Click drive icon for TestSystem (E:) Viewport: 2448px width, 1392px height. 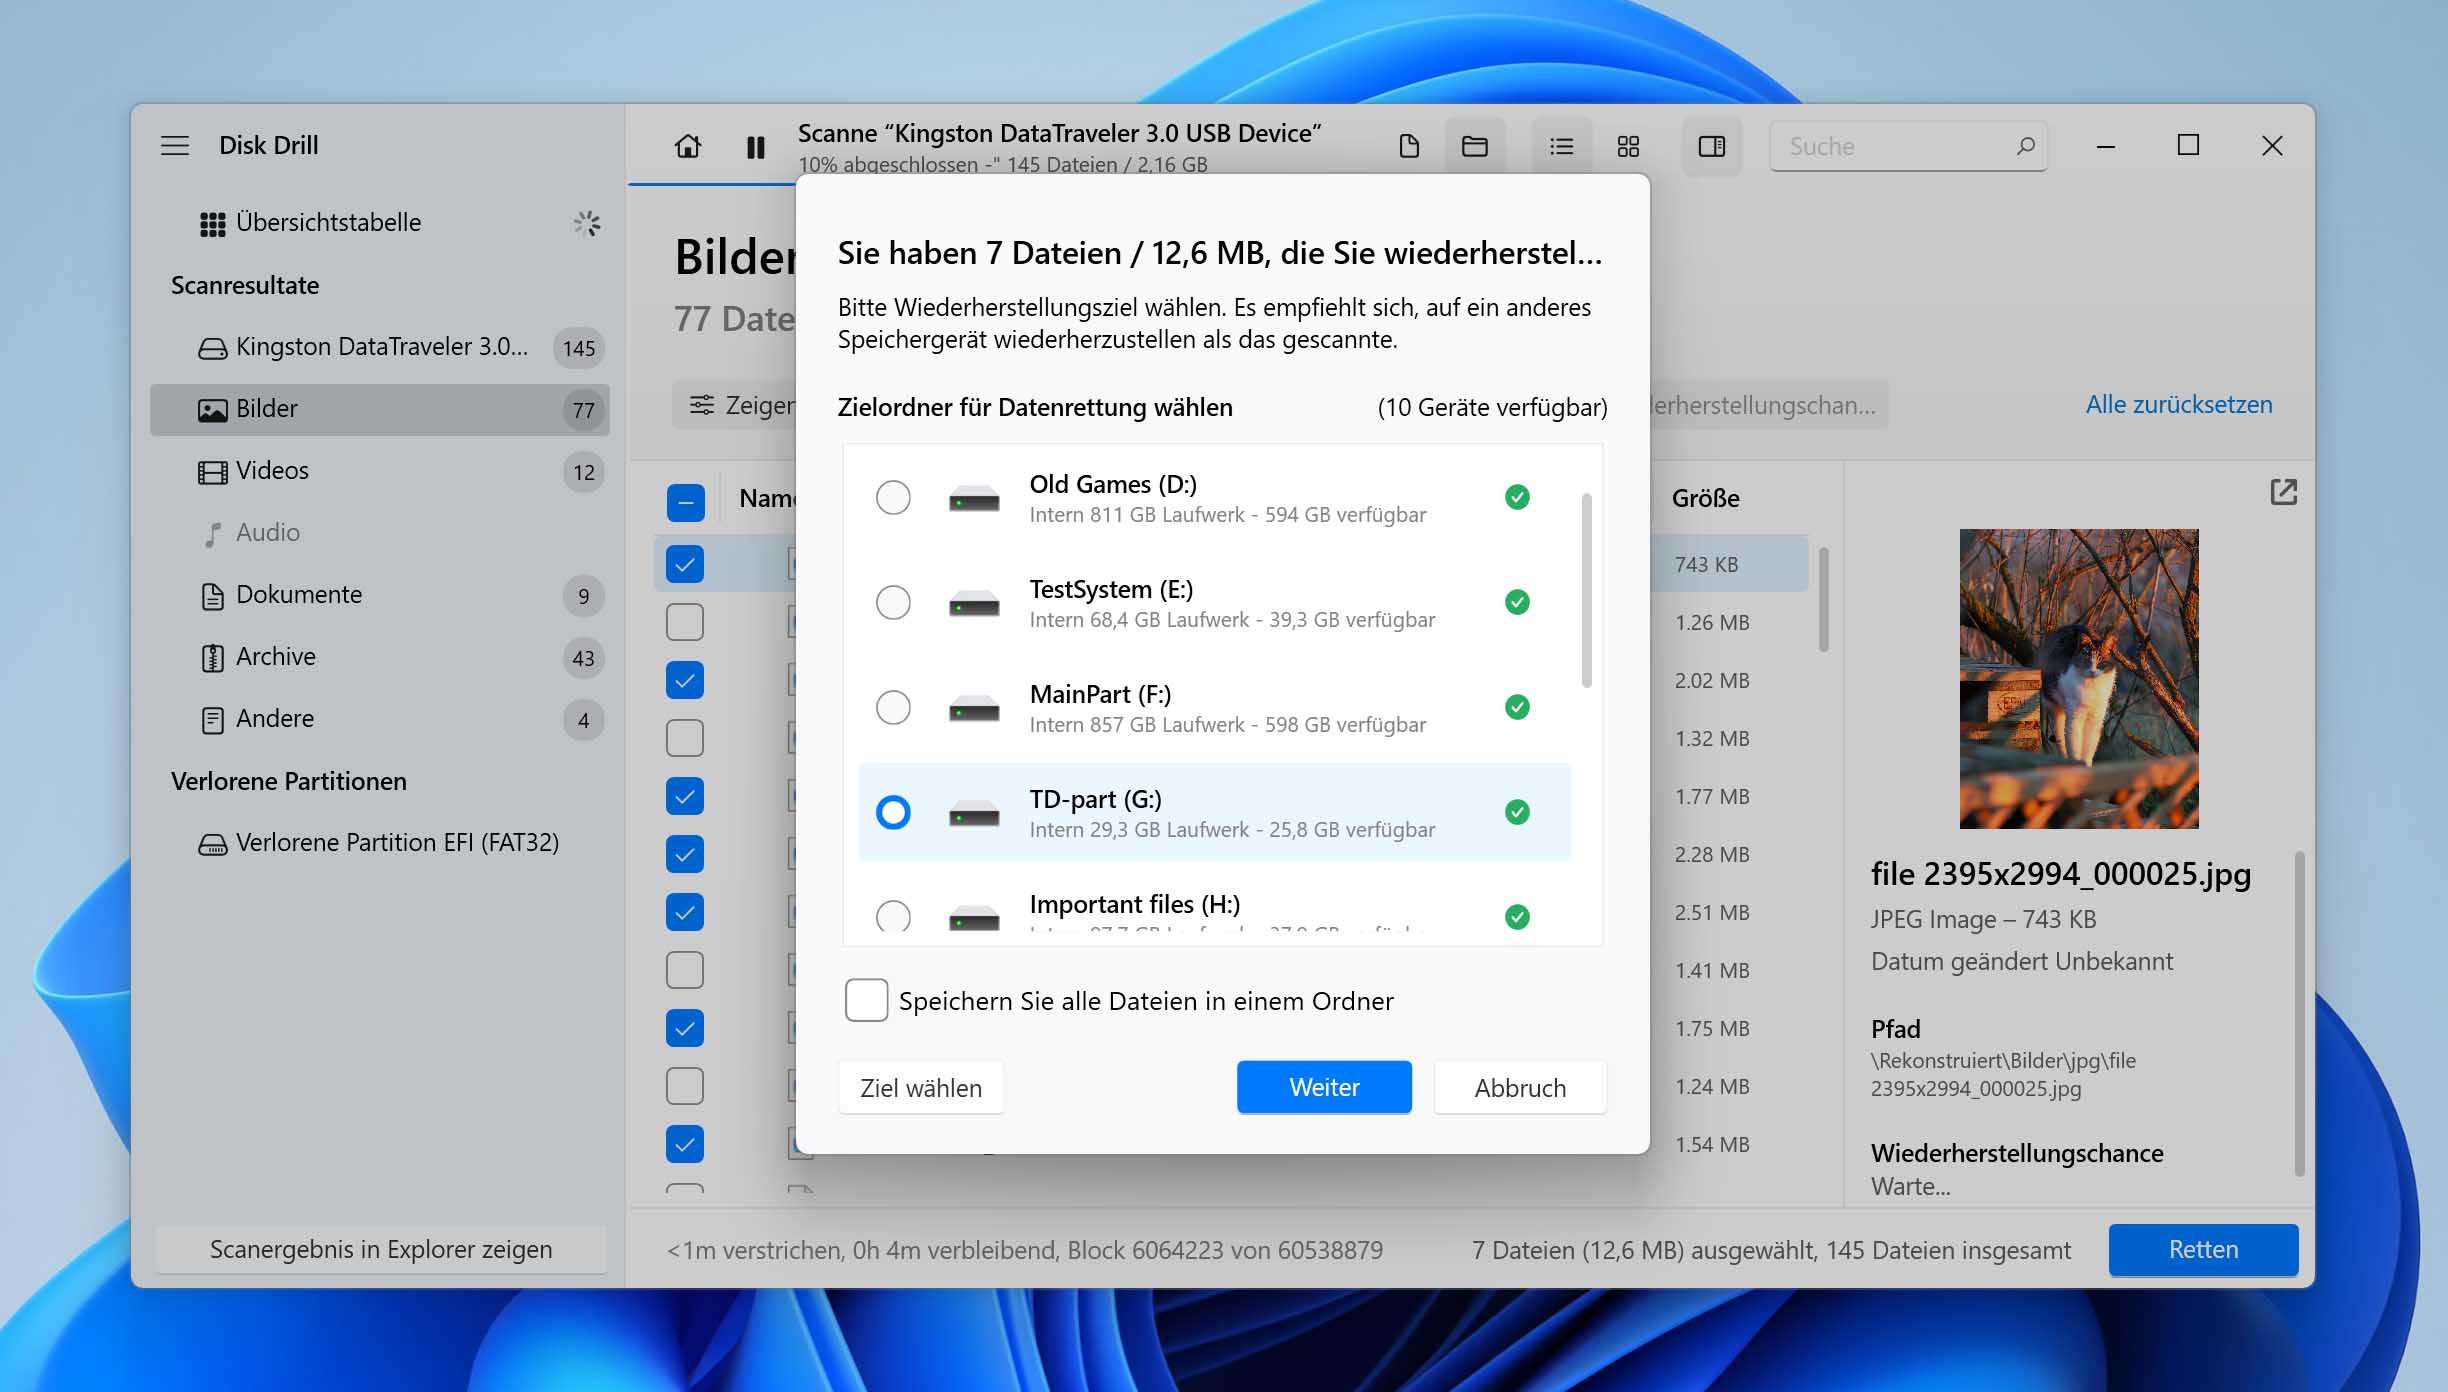[974, 603]
